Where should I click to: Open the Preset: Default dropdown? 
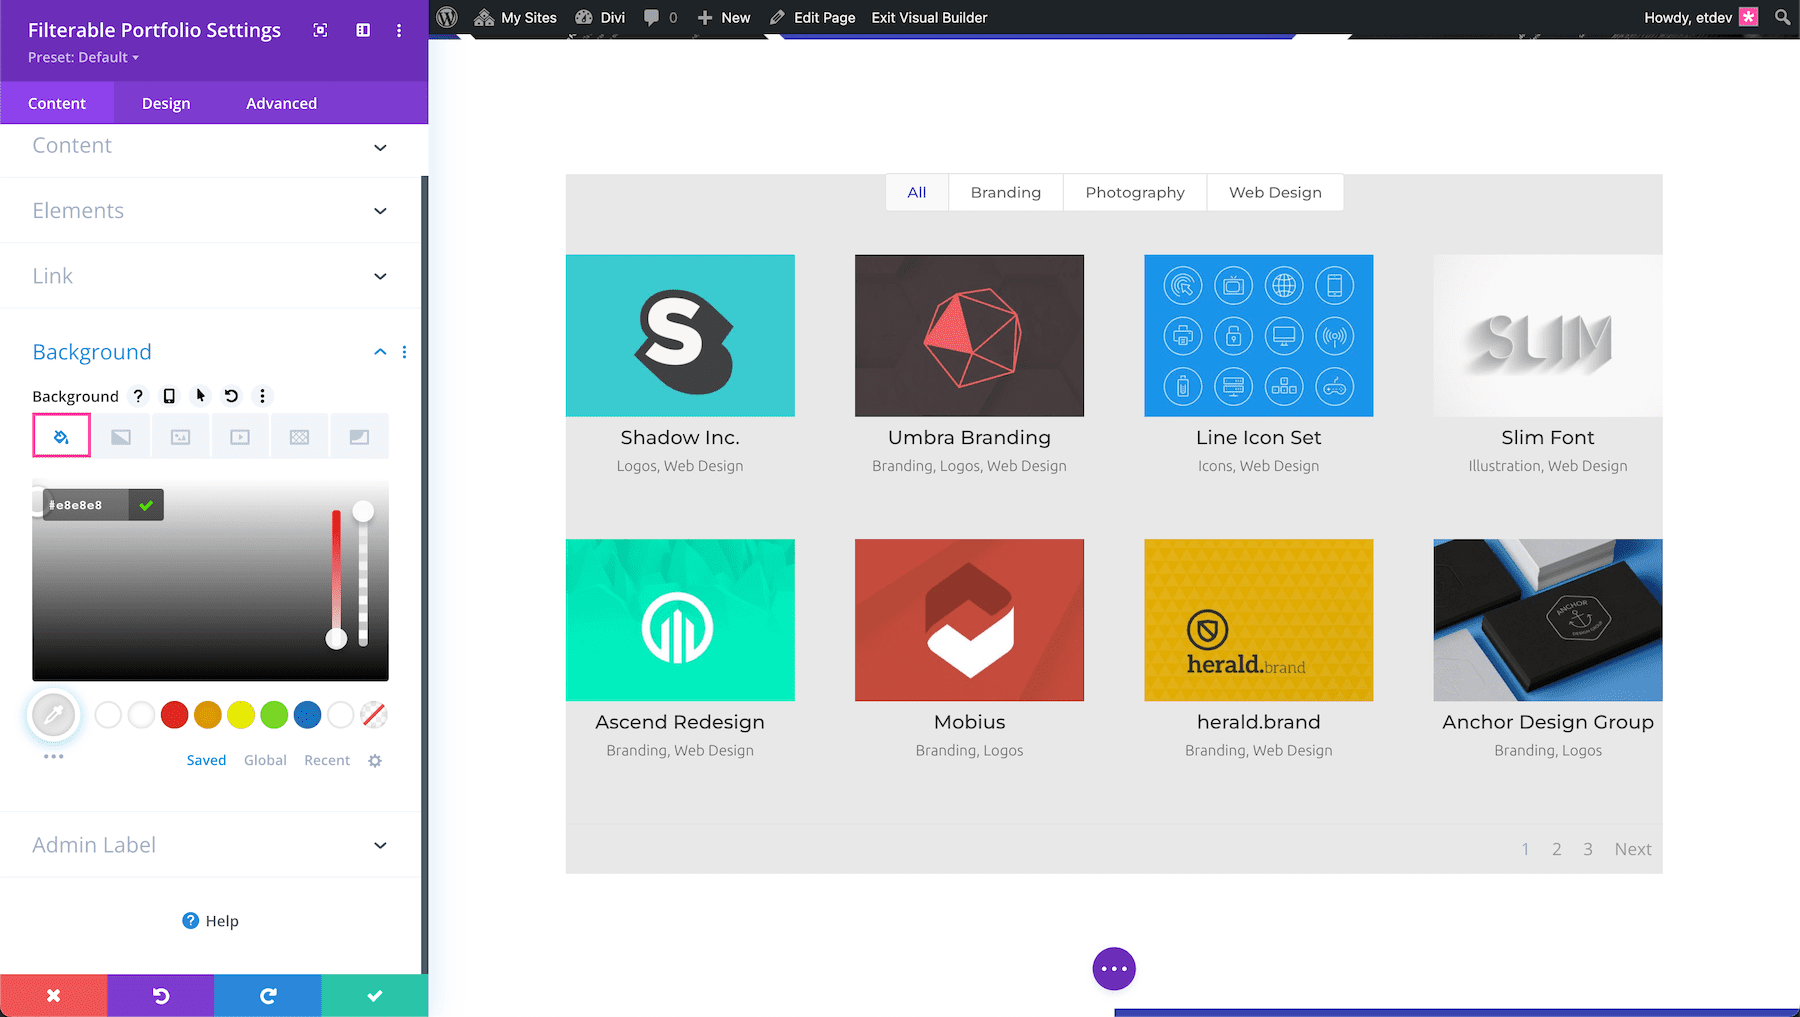click(x=82, y=57)
